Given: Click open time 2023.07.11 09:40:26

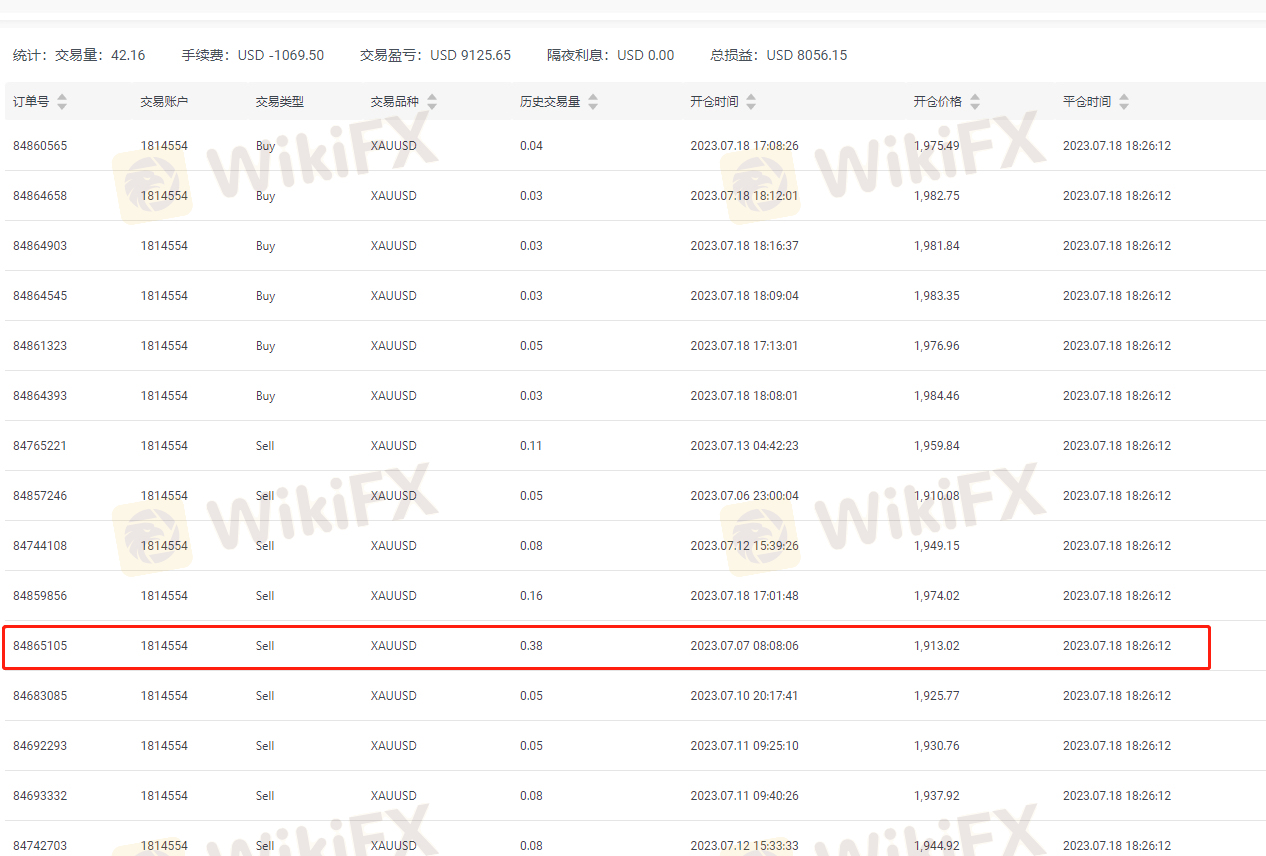Looking at the screenshot, I should tap(744, 796).
